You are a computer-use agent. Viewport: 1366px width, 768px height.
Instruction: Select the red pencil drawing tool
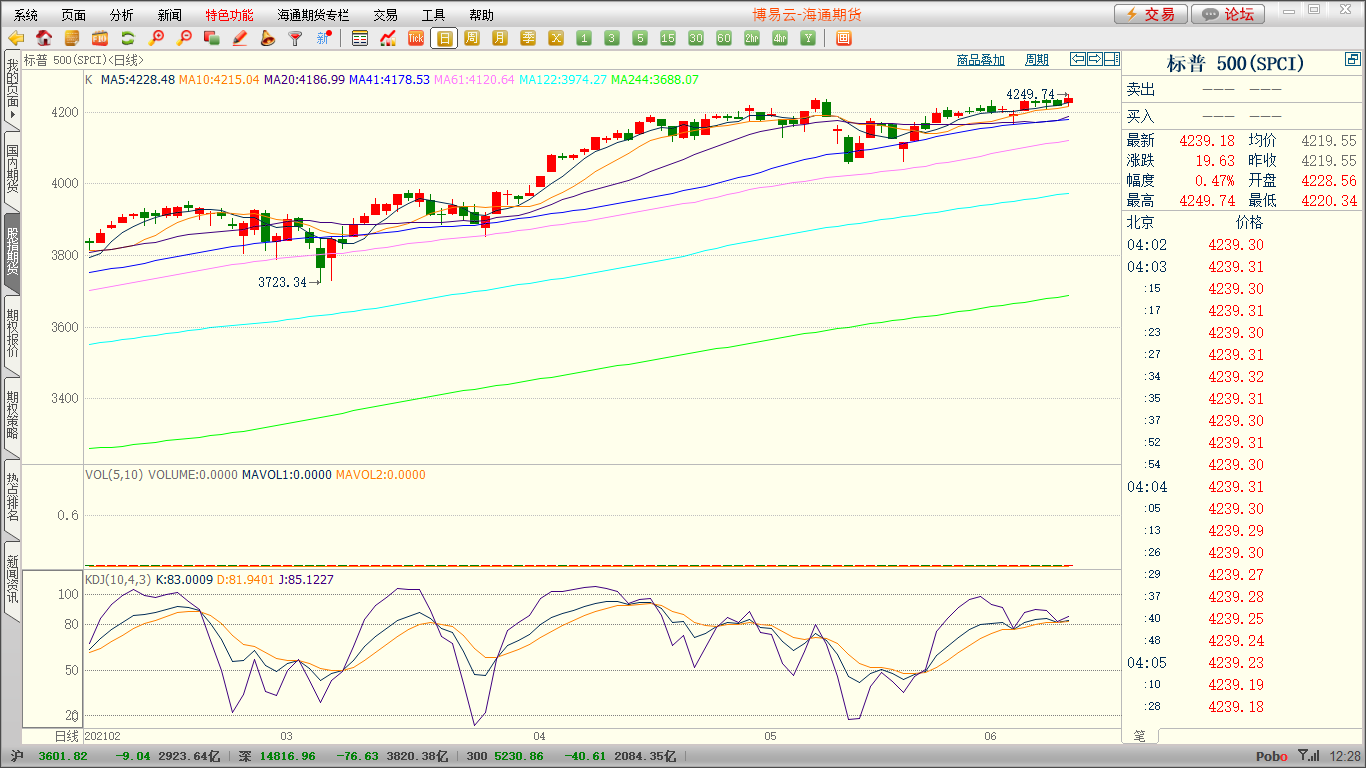[240, 39]
